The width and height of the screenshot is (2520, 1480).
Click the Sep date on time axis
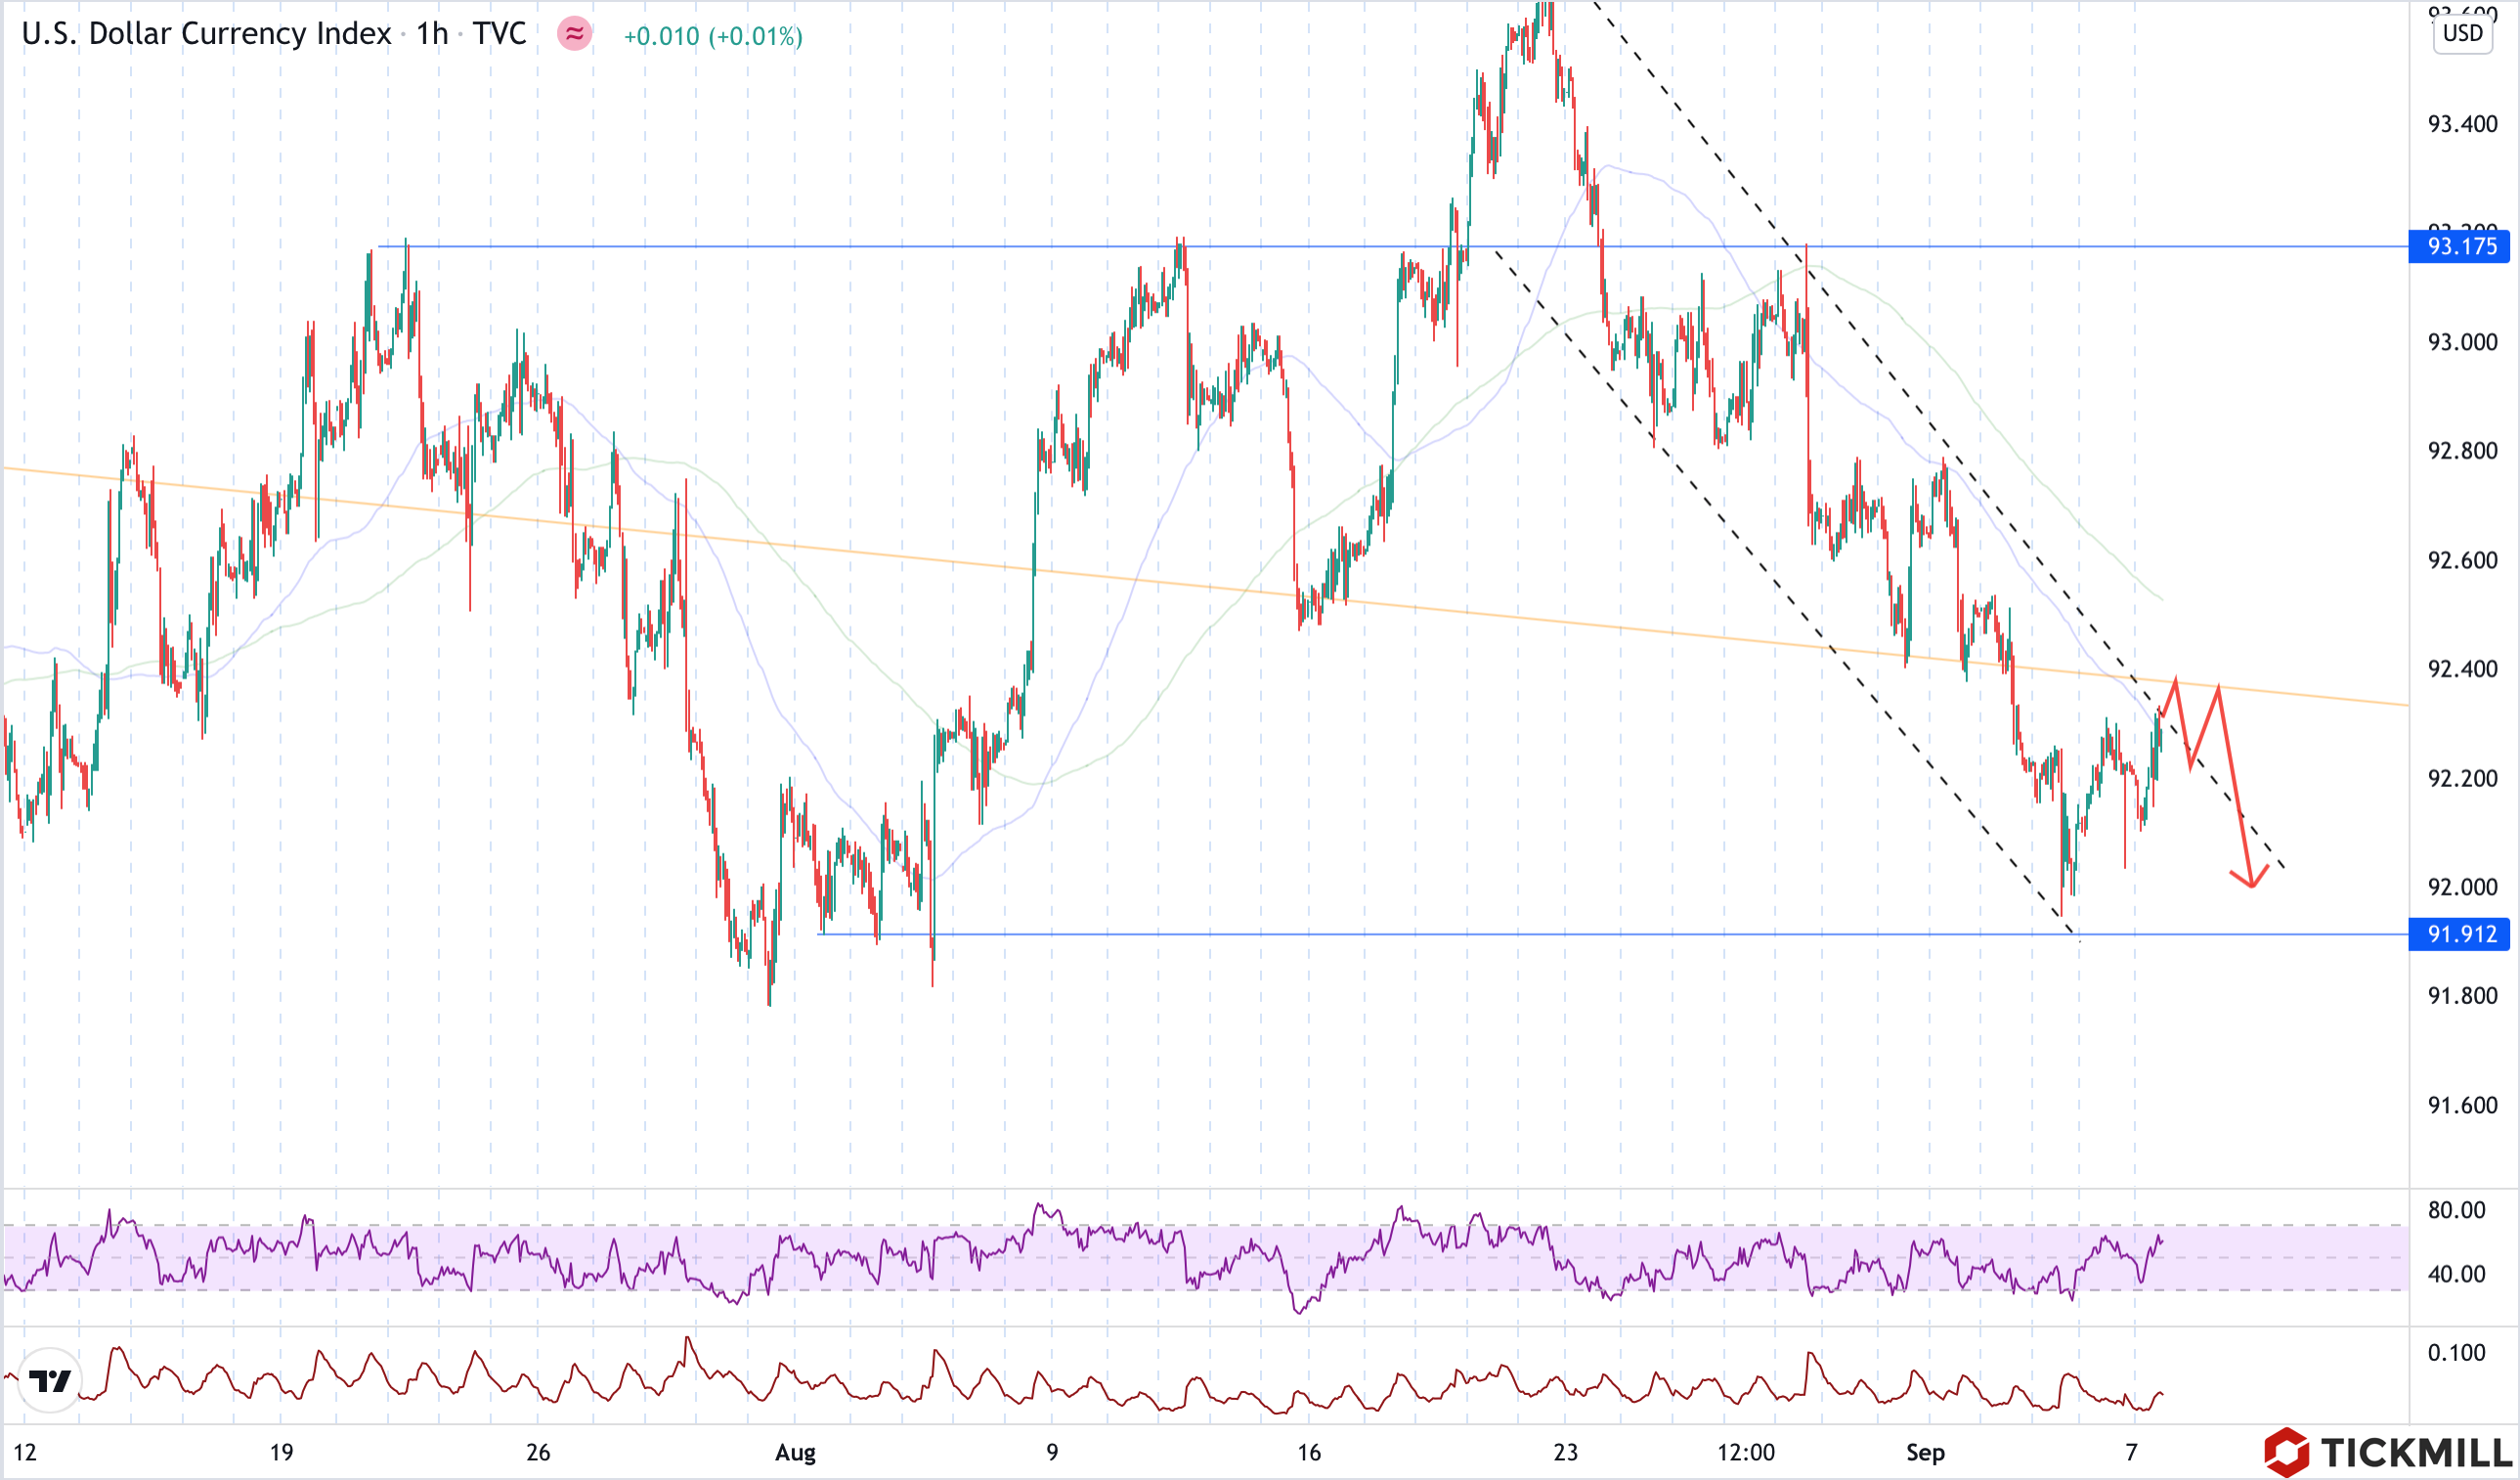[x=1925, y=1452]
